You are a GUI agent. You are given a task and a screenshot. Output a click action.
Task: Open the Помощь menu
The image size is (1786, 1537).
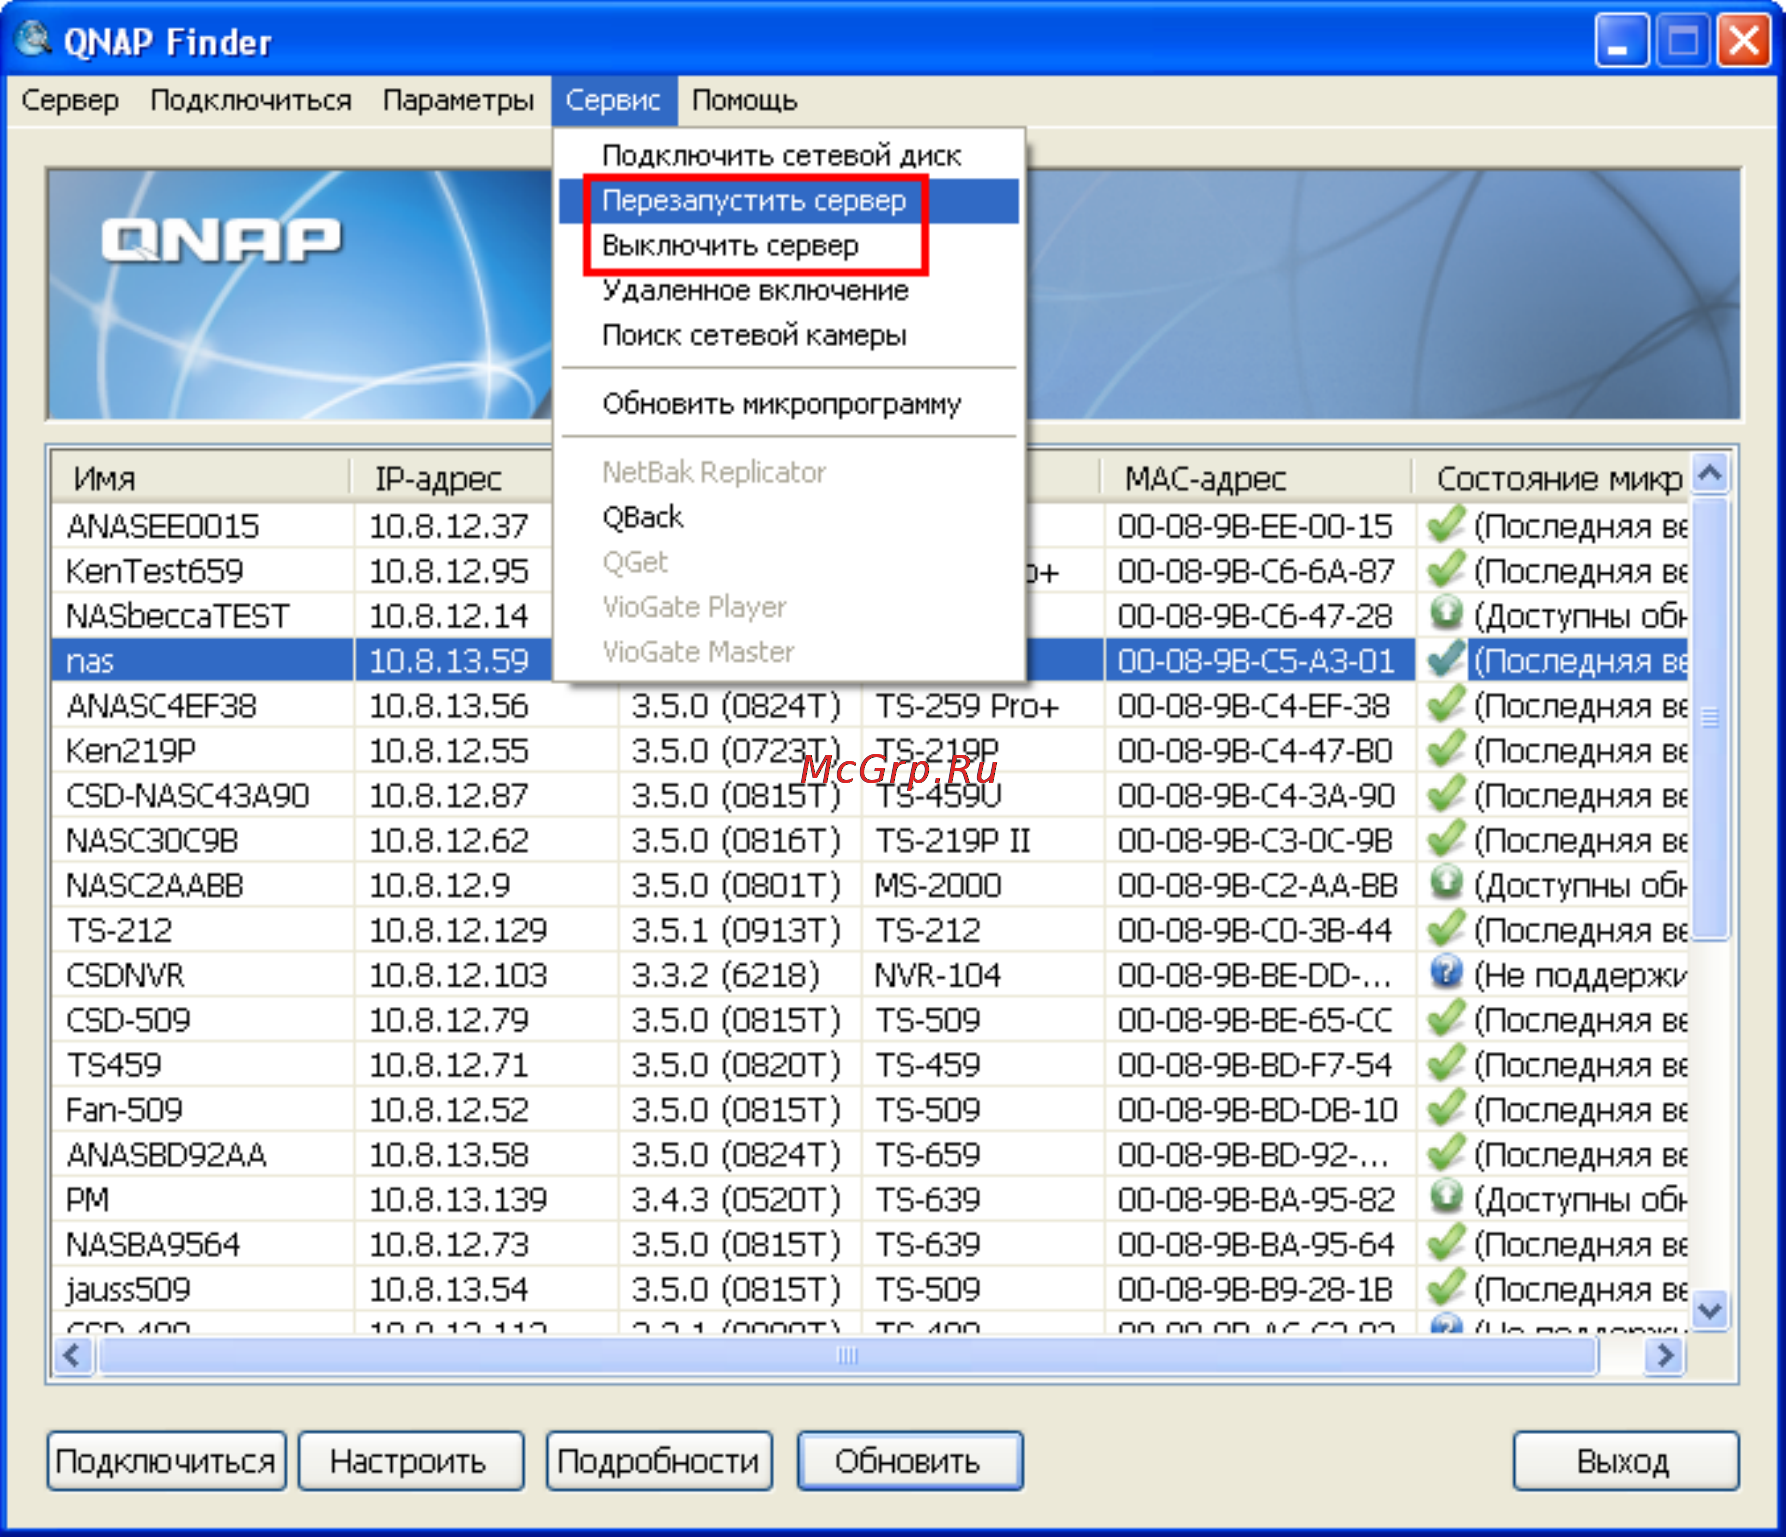(745, 100)
